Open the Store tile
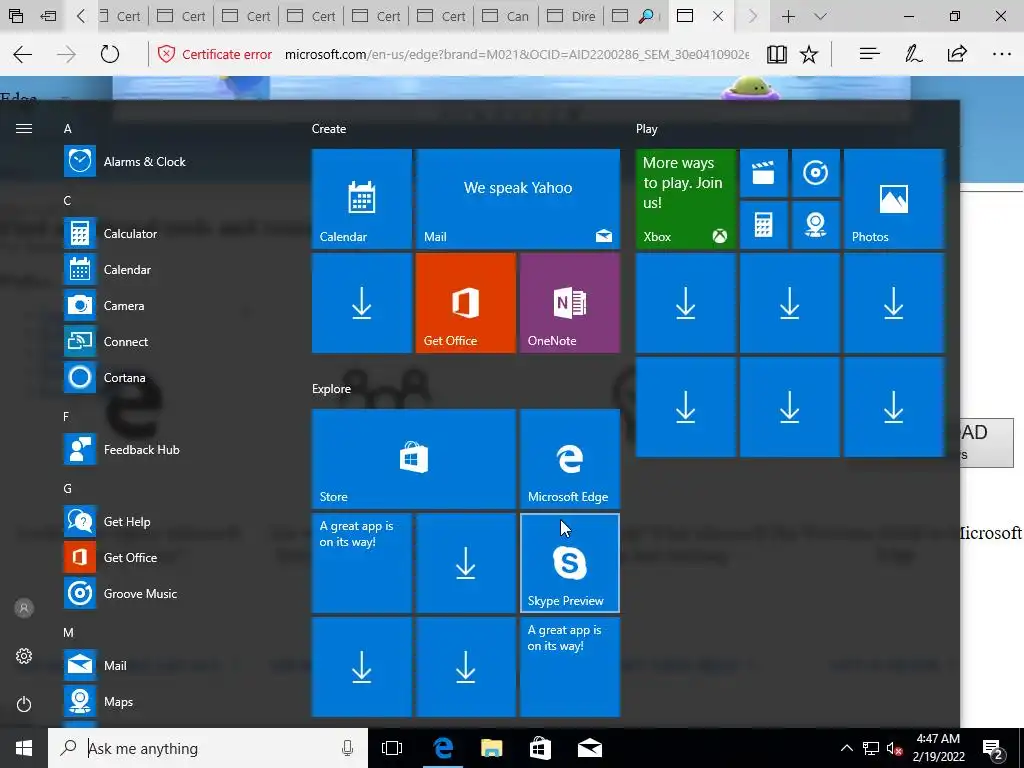Viewport: 1024px width, 768px height. [414, 458]
